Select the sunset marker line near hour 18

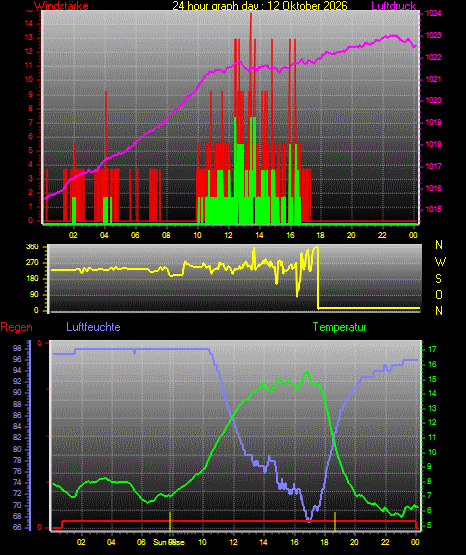coord(335,521)
